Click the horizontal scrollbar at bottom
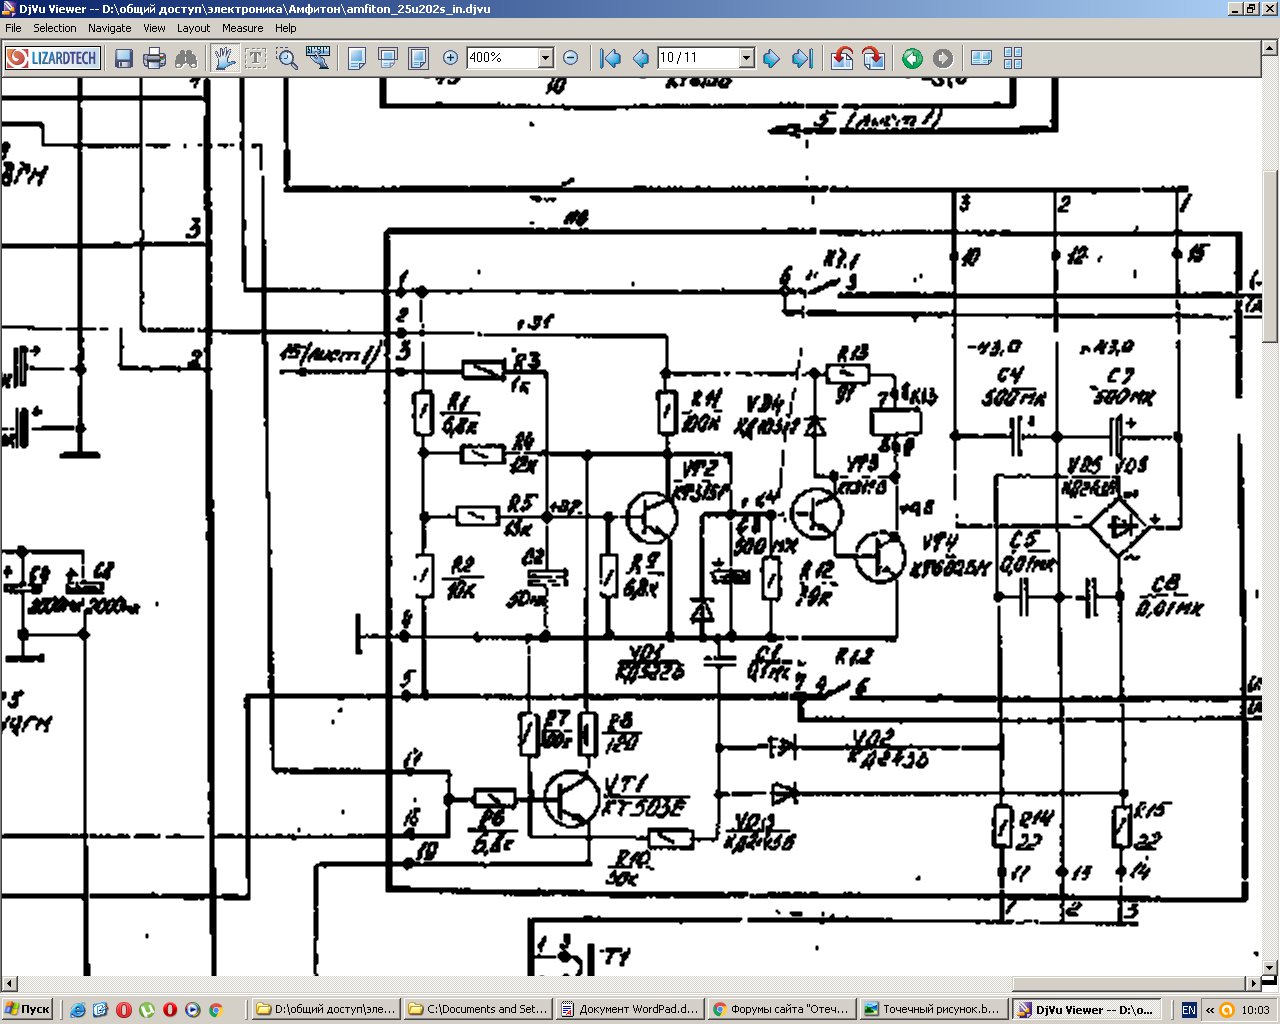The image size is (1280, 1024). [x=630, y=984]
